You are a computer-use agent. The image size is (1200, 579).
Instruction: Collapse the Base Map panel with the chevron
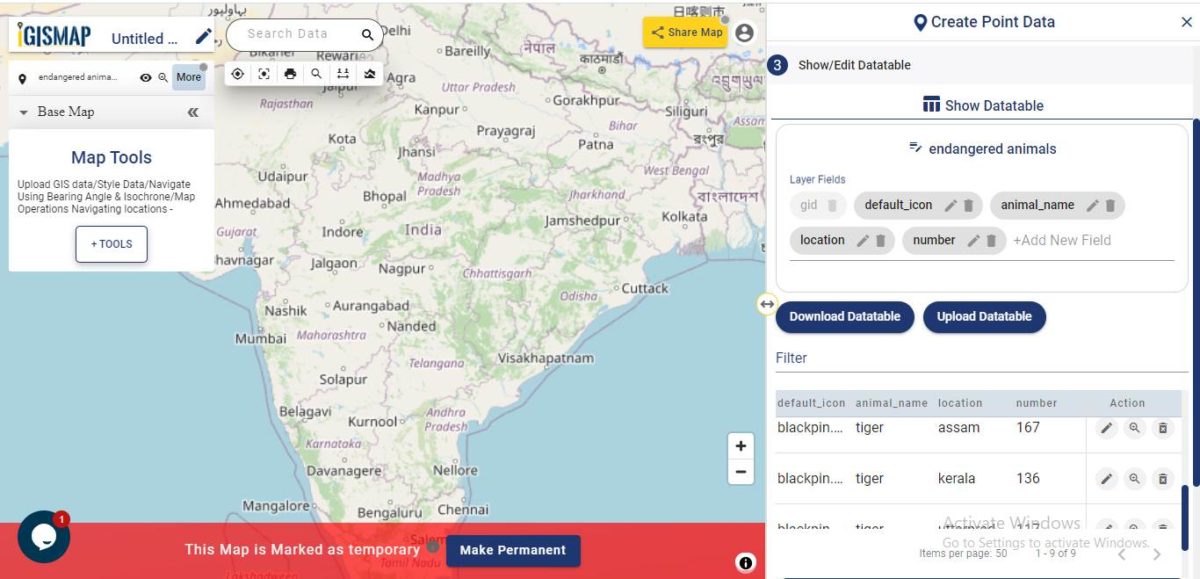pos(191,113)
